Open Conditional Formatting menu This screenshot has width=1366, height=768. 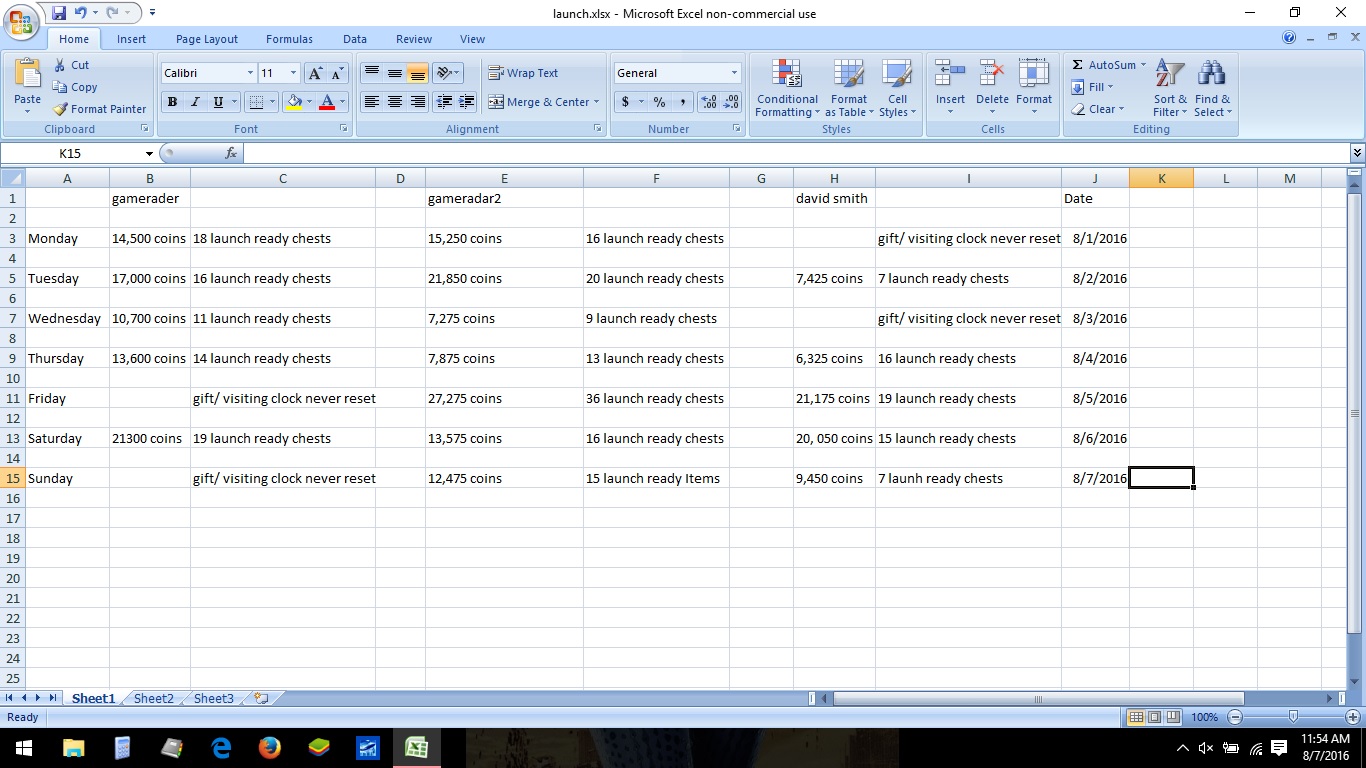click(787, 88)
